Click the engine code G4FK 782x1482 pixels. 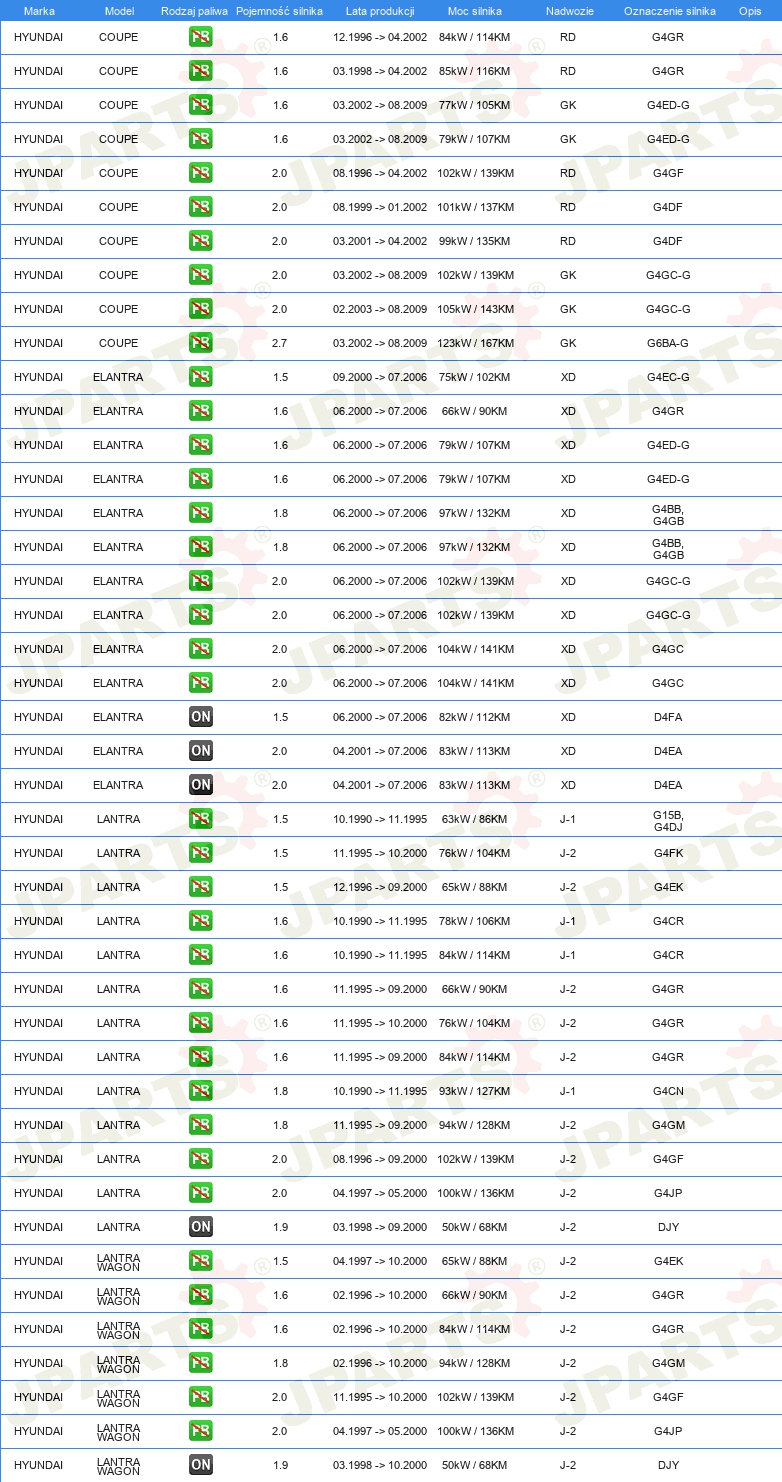click(668, 853)
